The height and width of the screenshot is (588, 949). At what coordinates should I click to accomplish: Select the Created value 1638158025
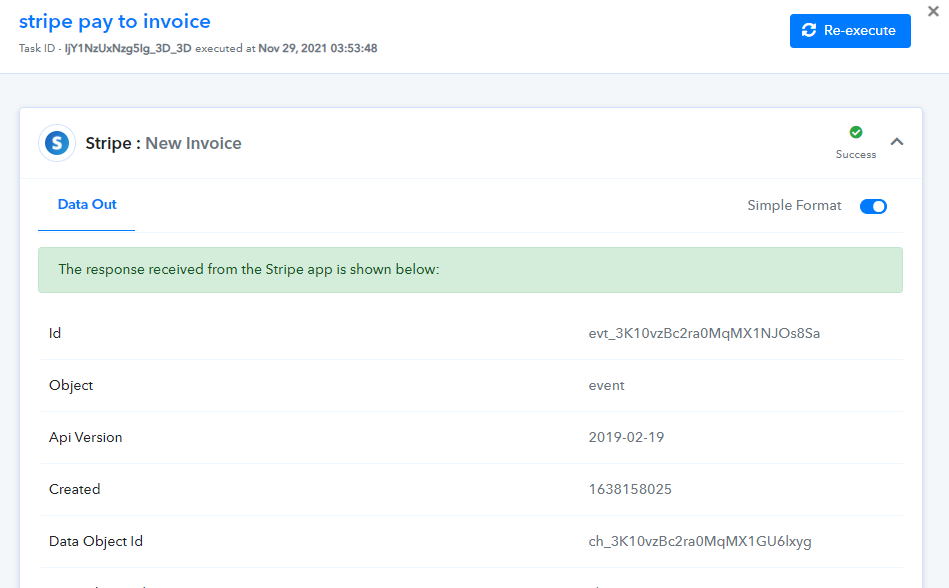pos(630,489)
